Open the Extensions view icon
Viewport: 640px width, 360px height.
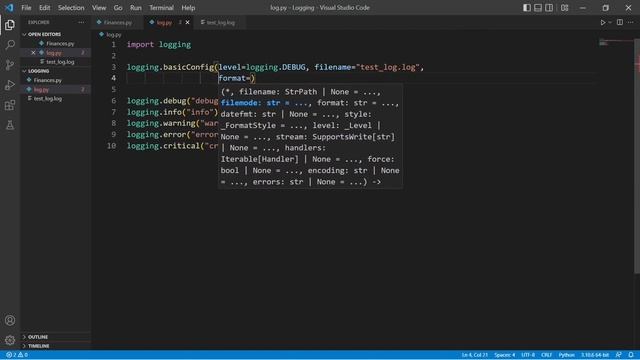coord(10,105)
